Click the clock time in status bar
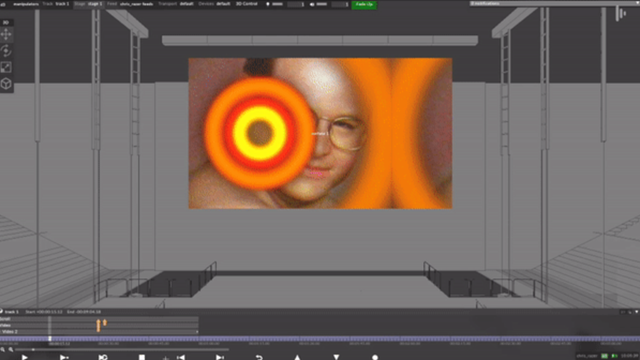 [631, 356]
